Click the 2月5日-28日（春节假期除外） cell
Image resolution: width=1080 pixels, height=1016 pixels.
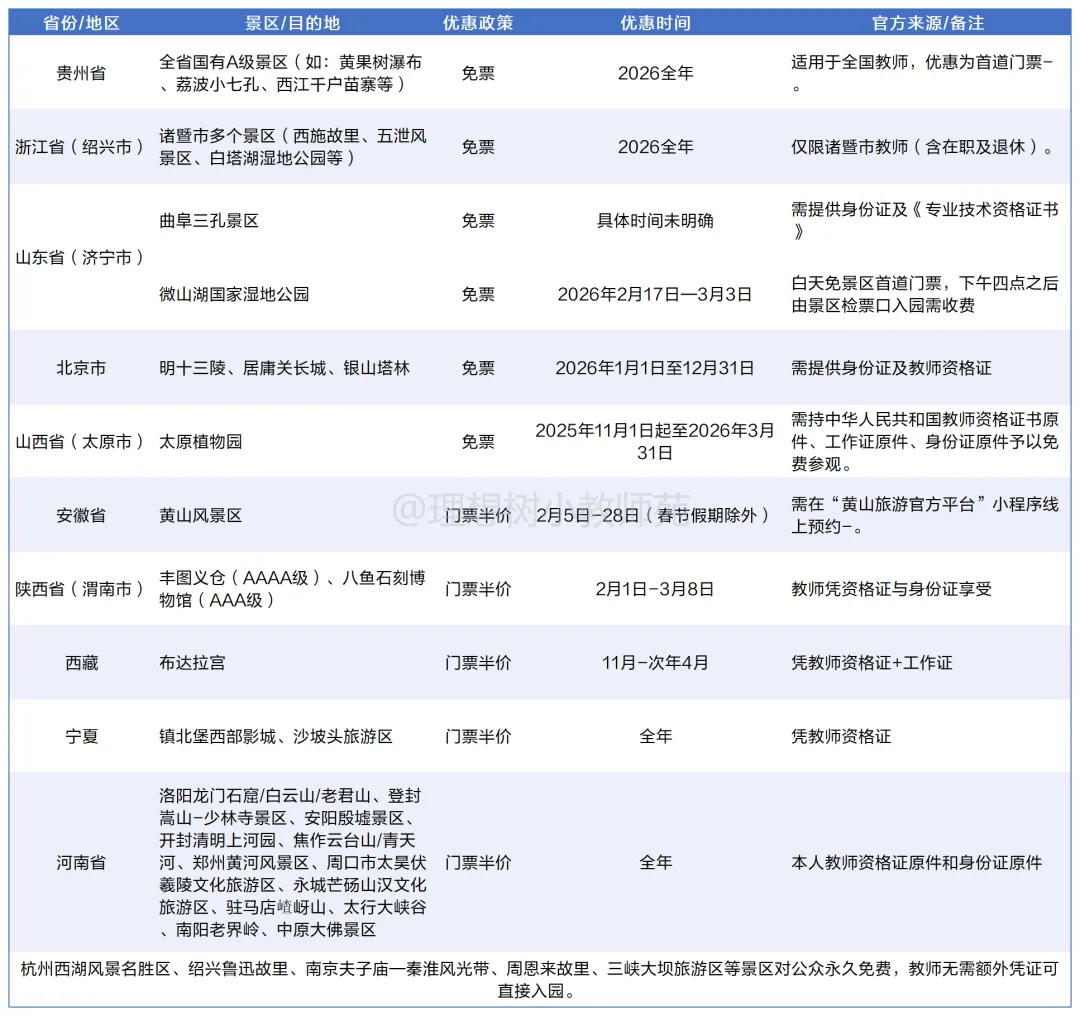click(x=655, y=515)
